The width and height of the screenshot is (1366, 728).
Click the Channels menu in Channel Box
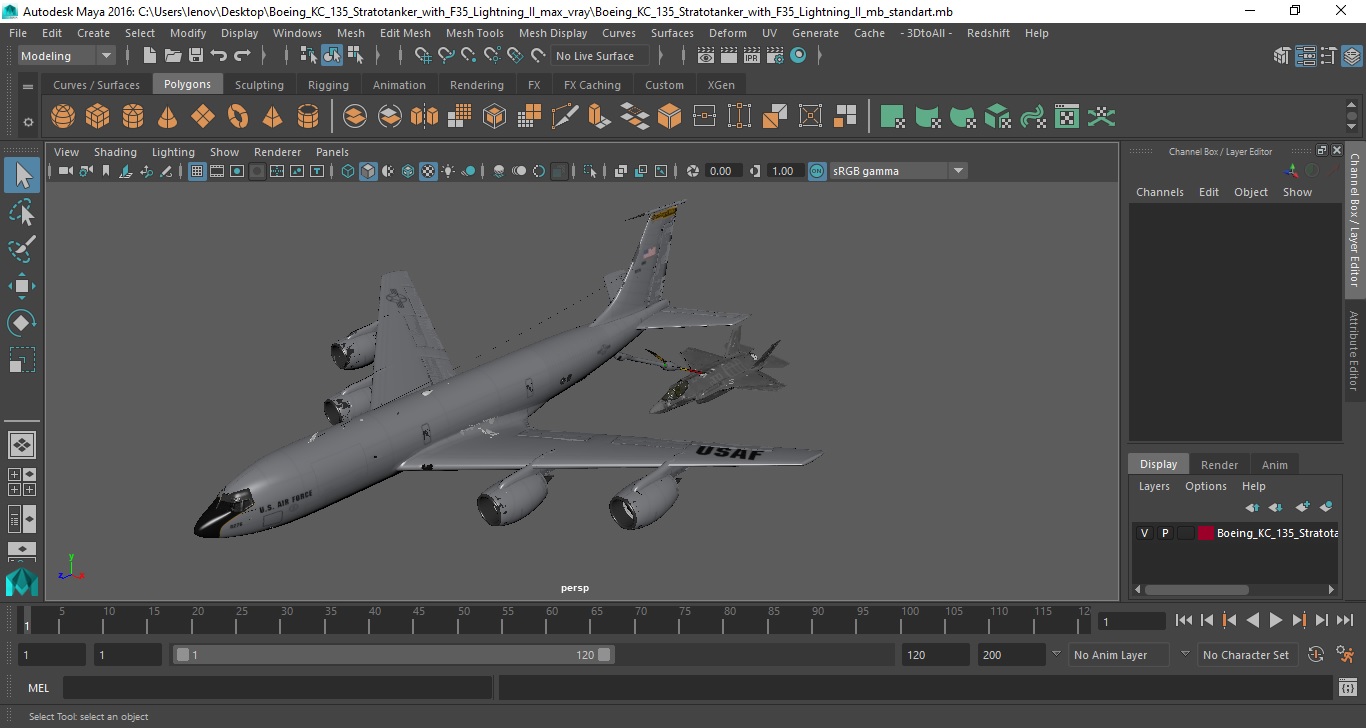click(x=1159, y=192)
